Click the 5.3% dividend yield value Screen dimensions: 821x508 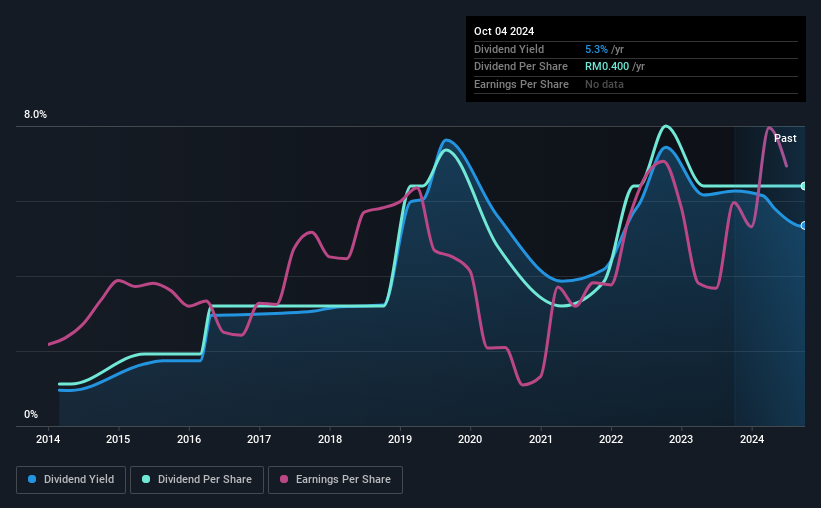596,49
